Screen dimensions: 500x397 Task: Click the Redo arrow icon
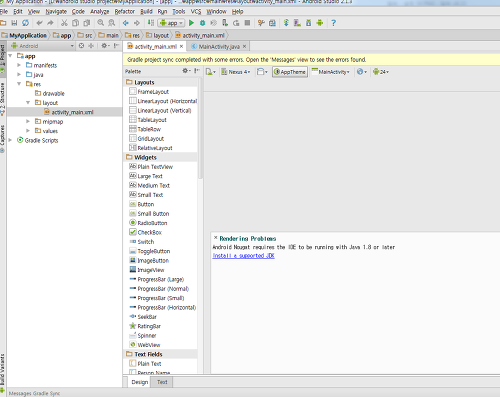50,23
